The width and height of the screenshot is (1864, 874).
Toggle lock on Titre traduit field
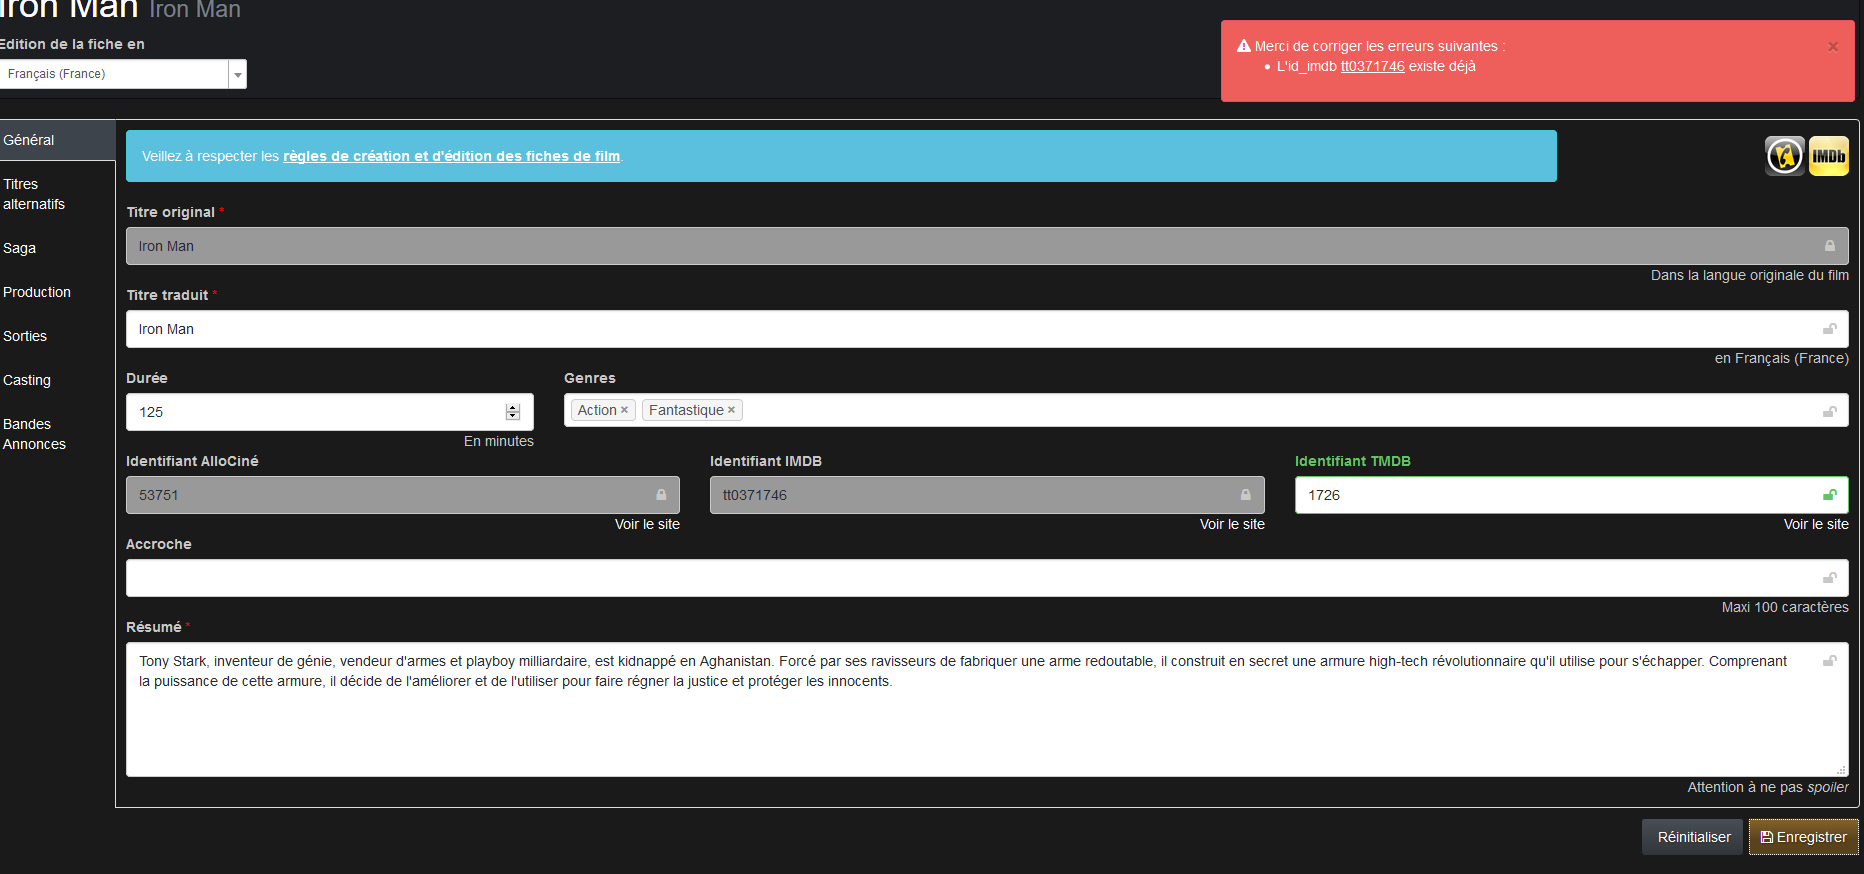pos(1829,329)
